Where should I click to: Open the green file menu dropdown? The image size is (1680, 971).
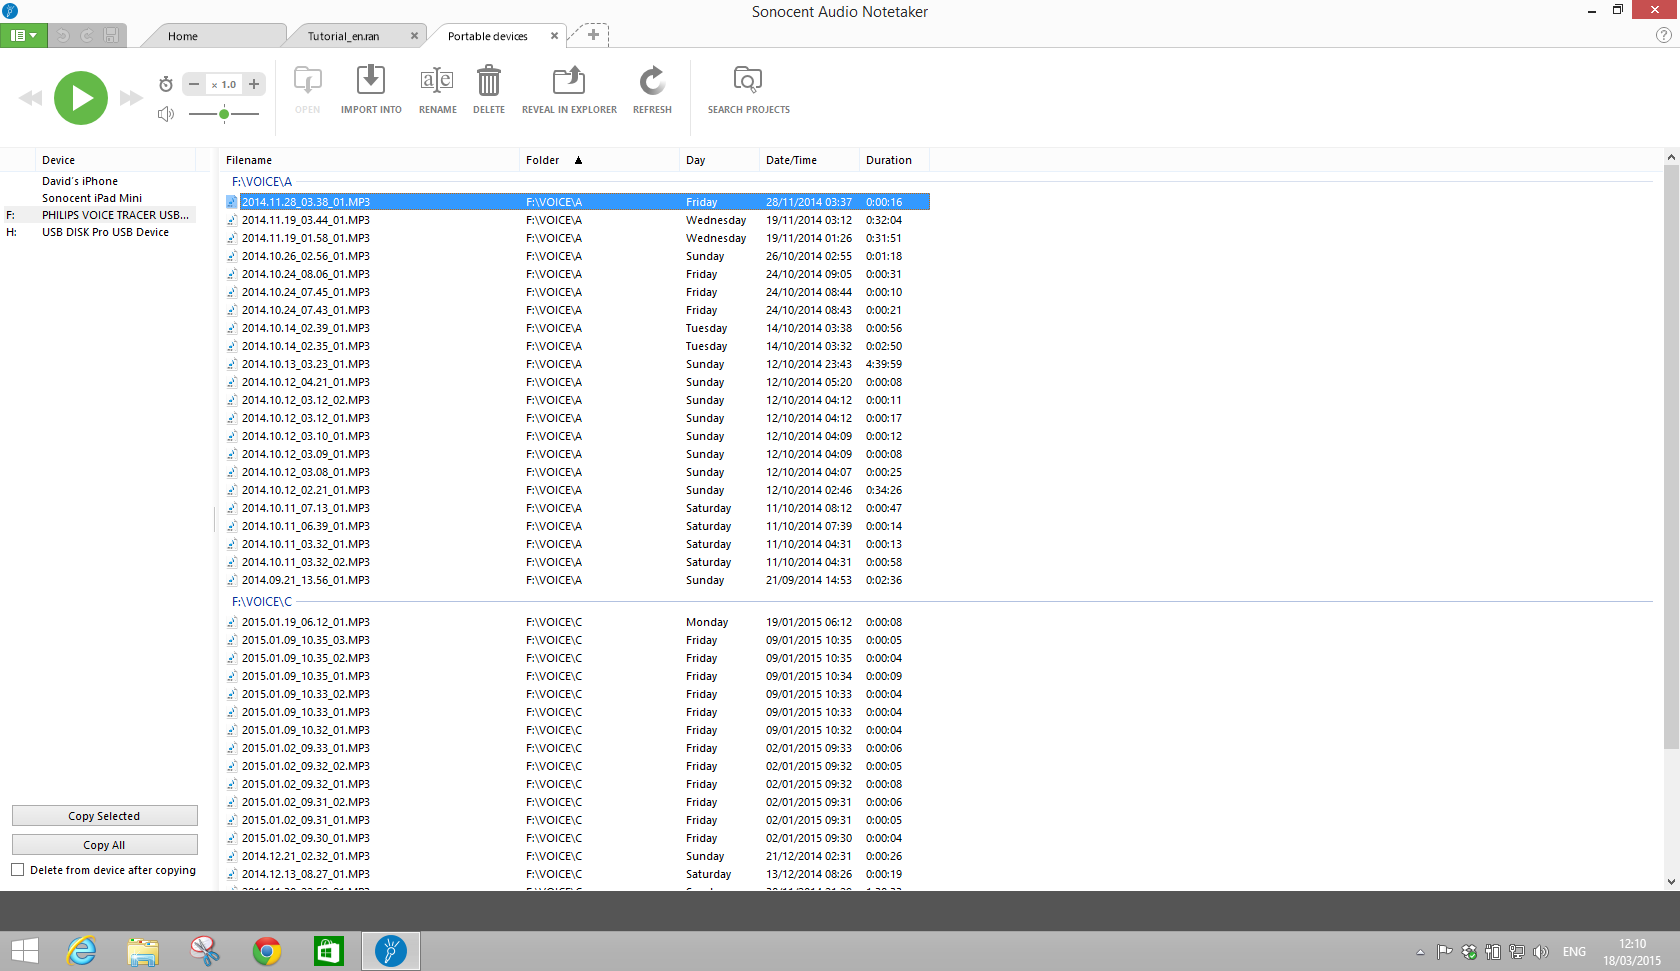click(24, 35)
